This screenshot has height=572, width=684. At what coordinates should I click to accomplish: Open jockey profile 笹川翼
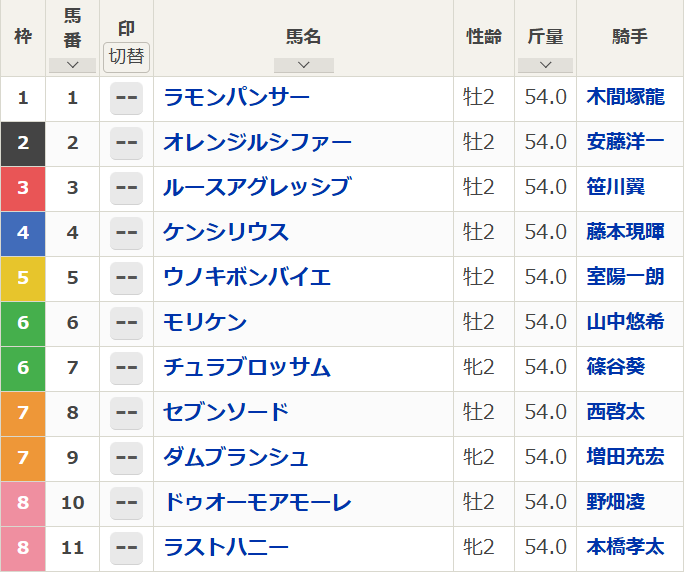(616, 187)
